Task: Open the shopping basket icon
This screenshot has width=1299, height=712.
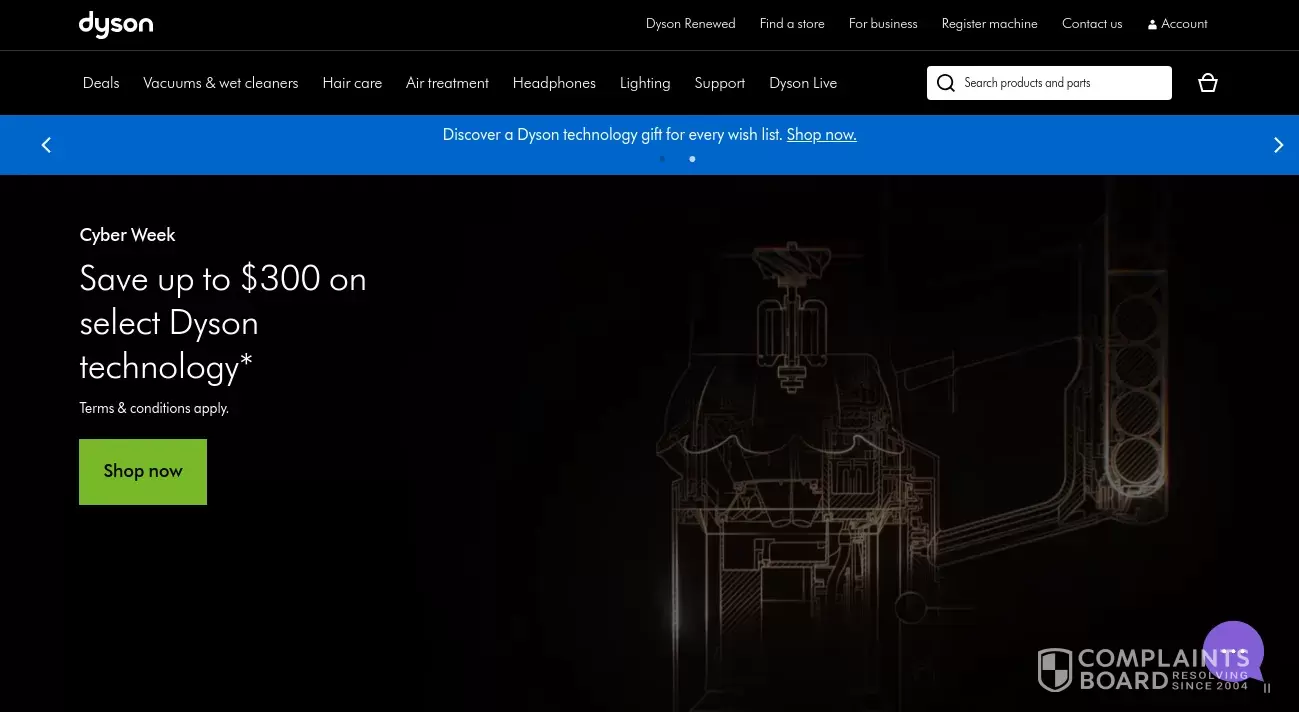Action: tap(1207, 83)
